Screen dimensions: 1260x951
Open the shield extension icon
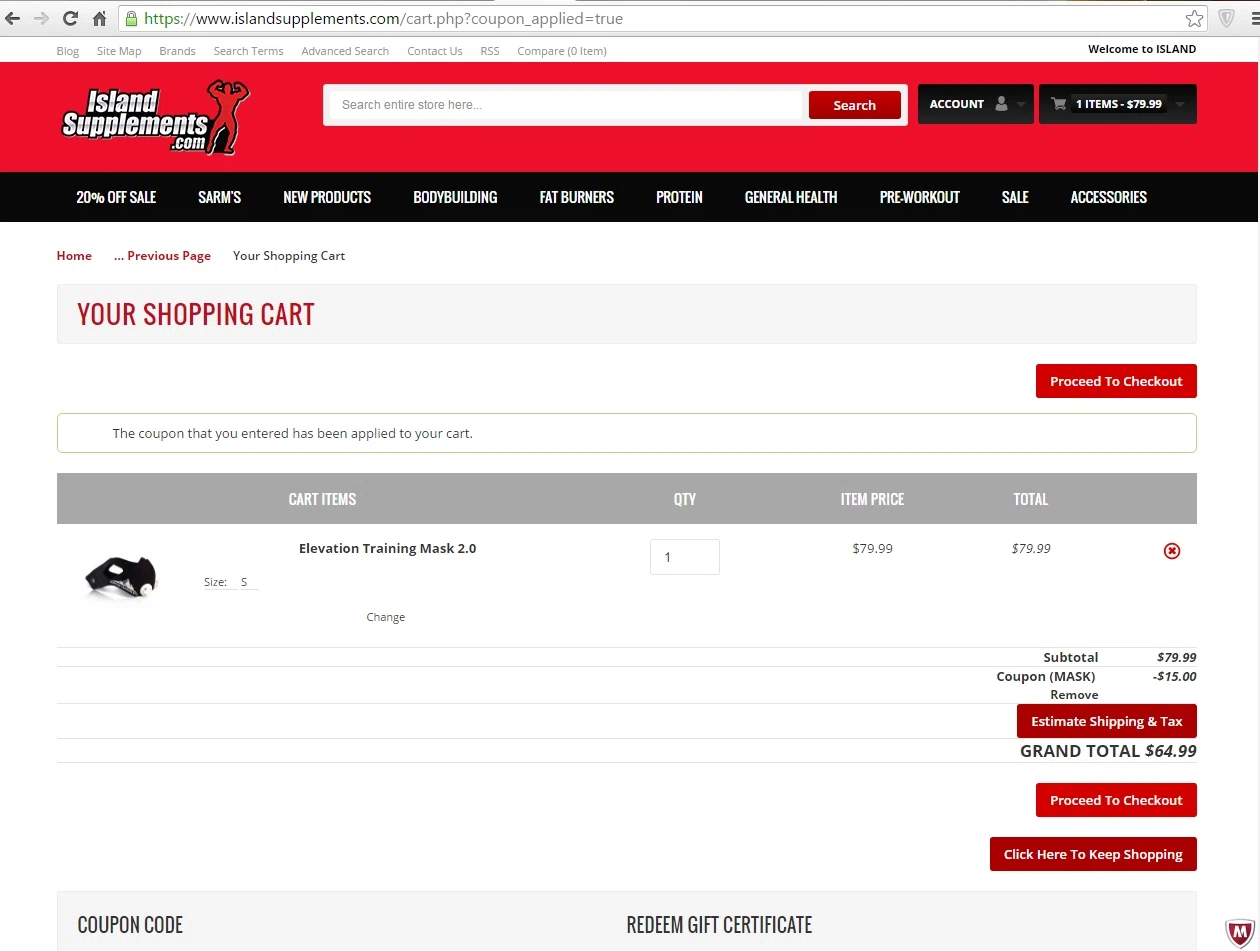pyautogui.click(x=1226, y=19)
